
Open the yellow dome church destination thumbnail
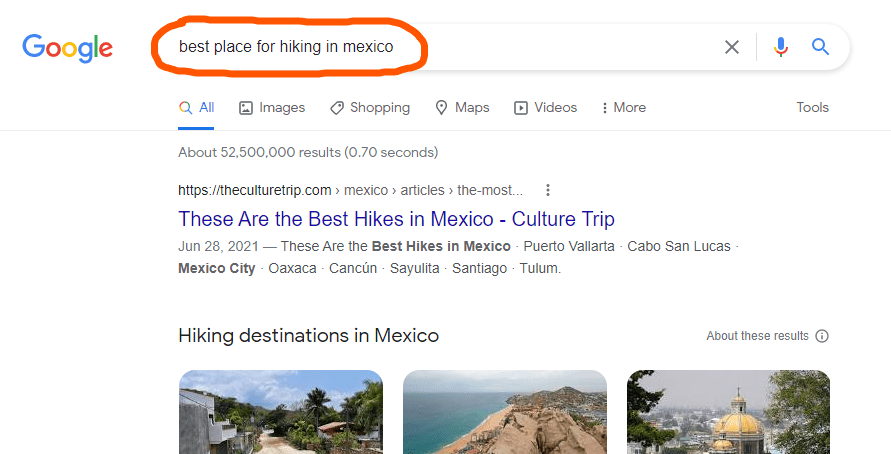(728, 412)
